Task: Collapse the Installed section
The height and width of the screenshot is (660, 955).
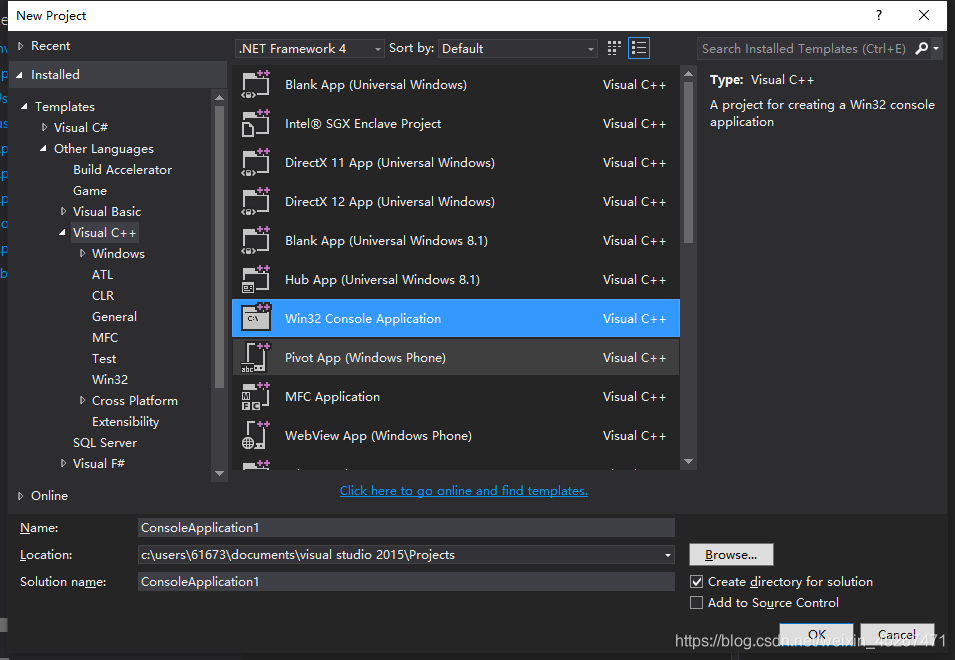Action: point(19,75)
